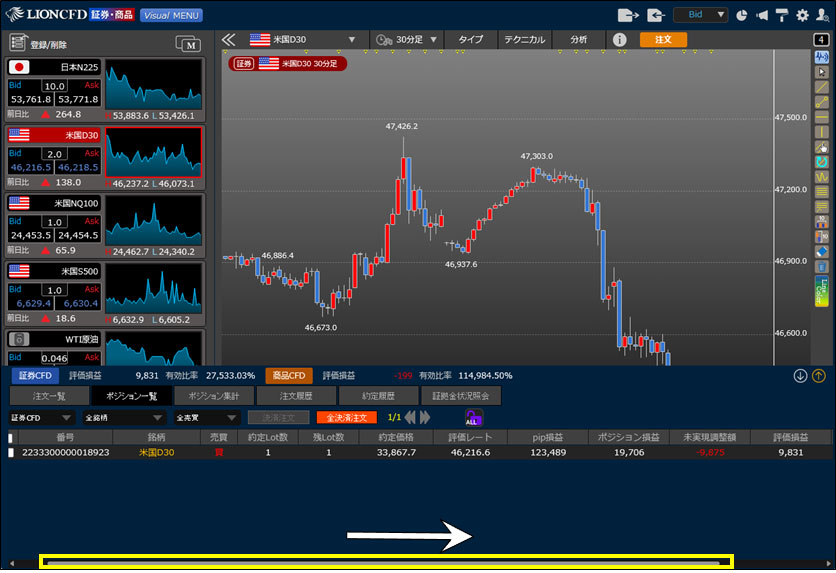This screenshot has width=836, height=573.
Task: Toggle the select-all checkbox in position header
Action: (x=11, y=437)
